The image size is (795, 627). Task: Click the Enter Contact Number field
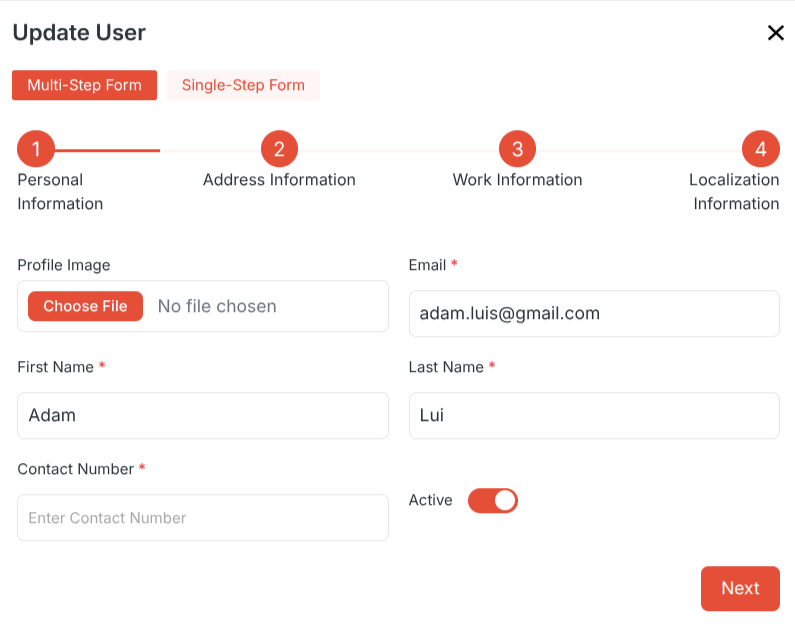click(203, 518)
